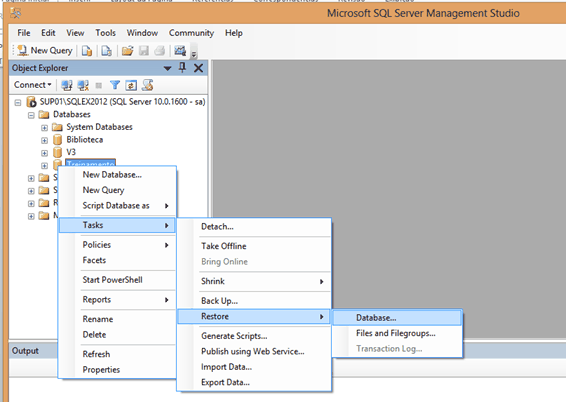Select the Biblioteca database

coord(84,140)
